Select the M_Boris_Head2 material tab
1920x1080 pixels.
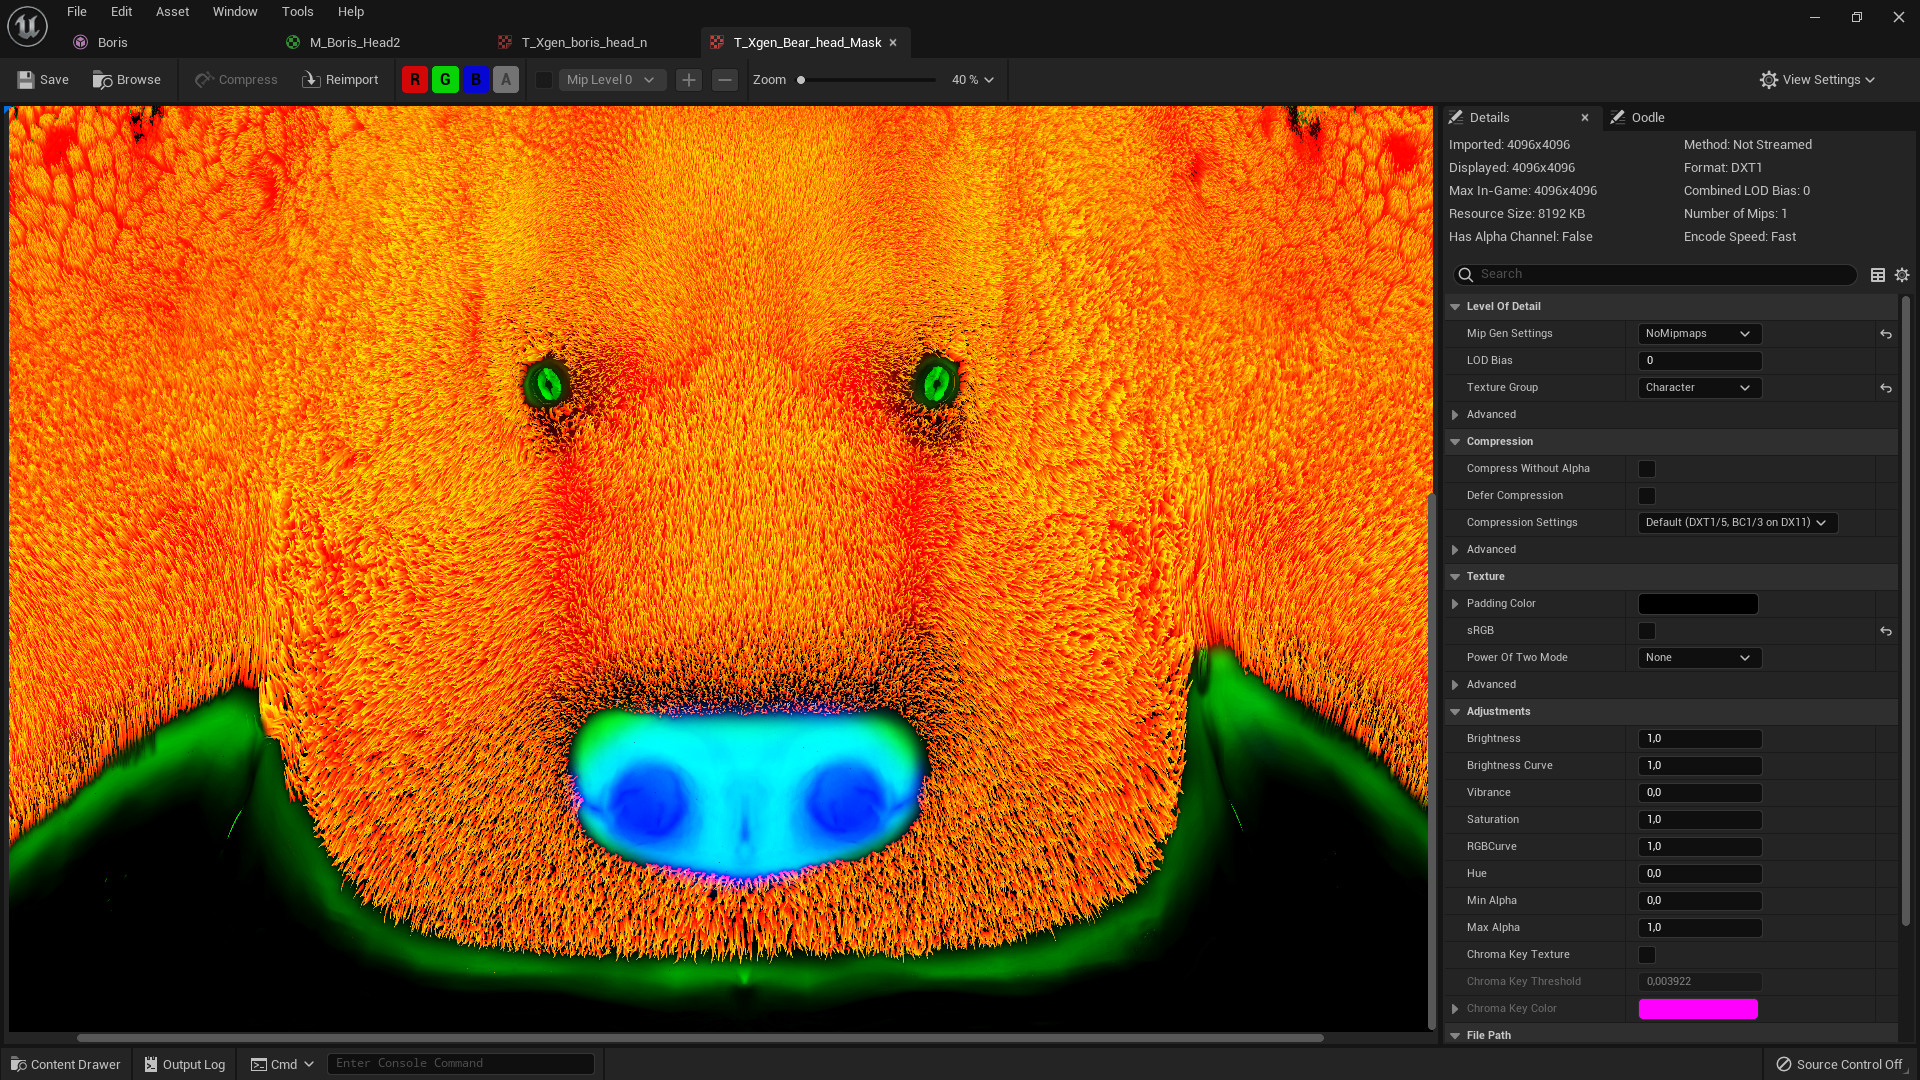[x=355, y=41]
